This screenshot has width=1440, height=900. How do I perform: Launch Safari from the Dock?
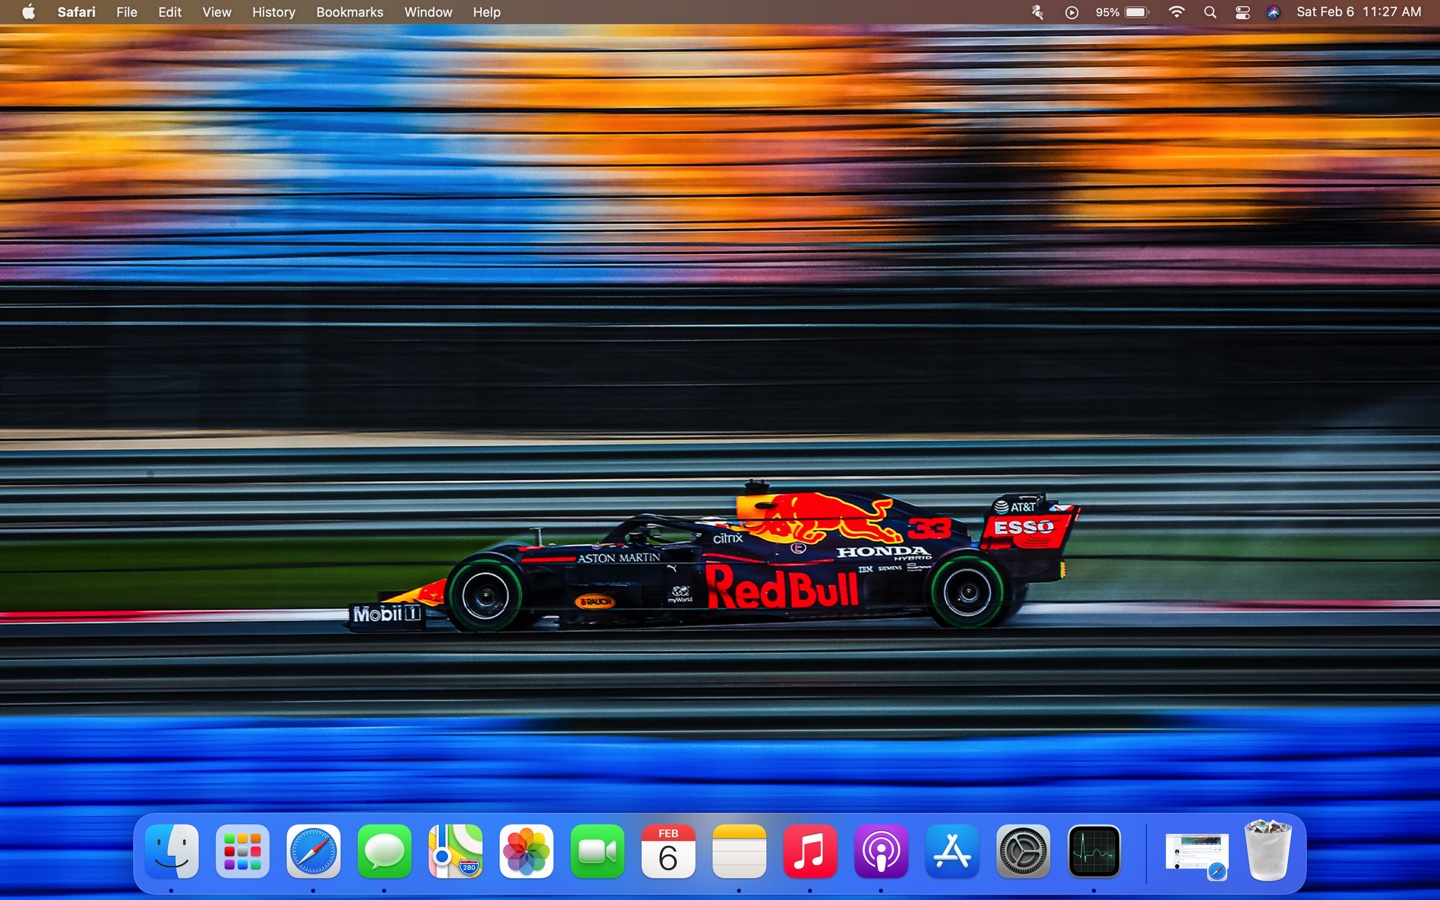[313, 852]
